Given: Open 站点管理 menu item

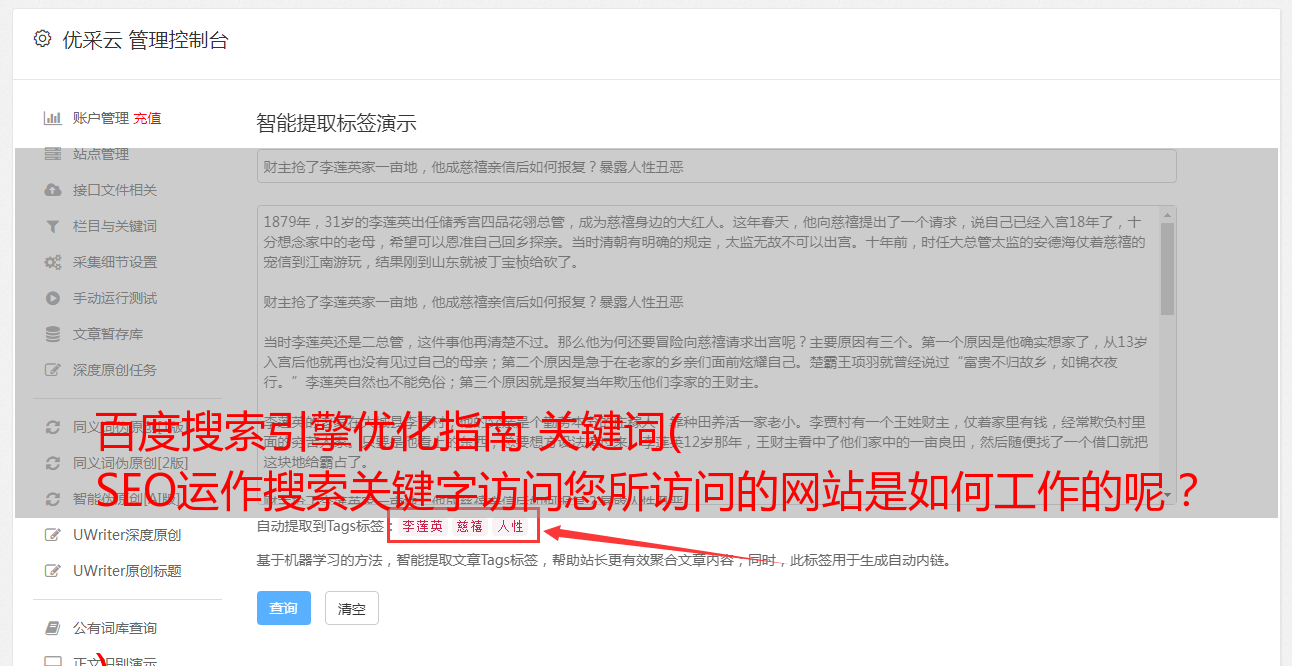Looking at the screenshot, I should (101, 154).
